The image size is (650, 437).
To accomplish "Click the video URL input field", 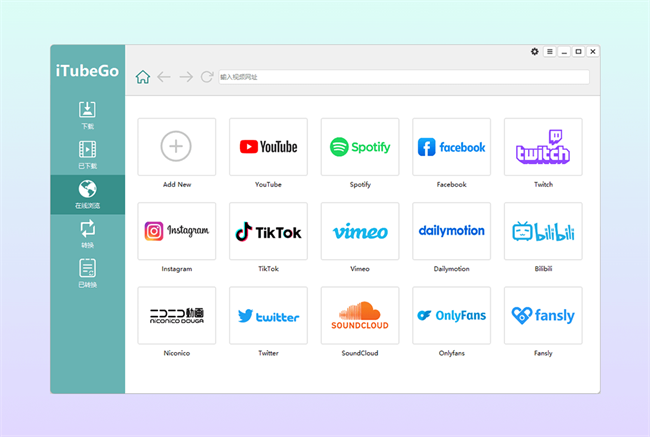I will tap(404, 77).
